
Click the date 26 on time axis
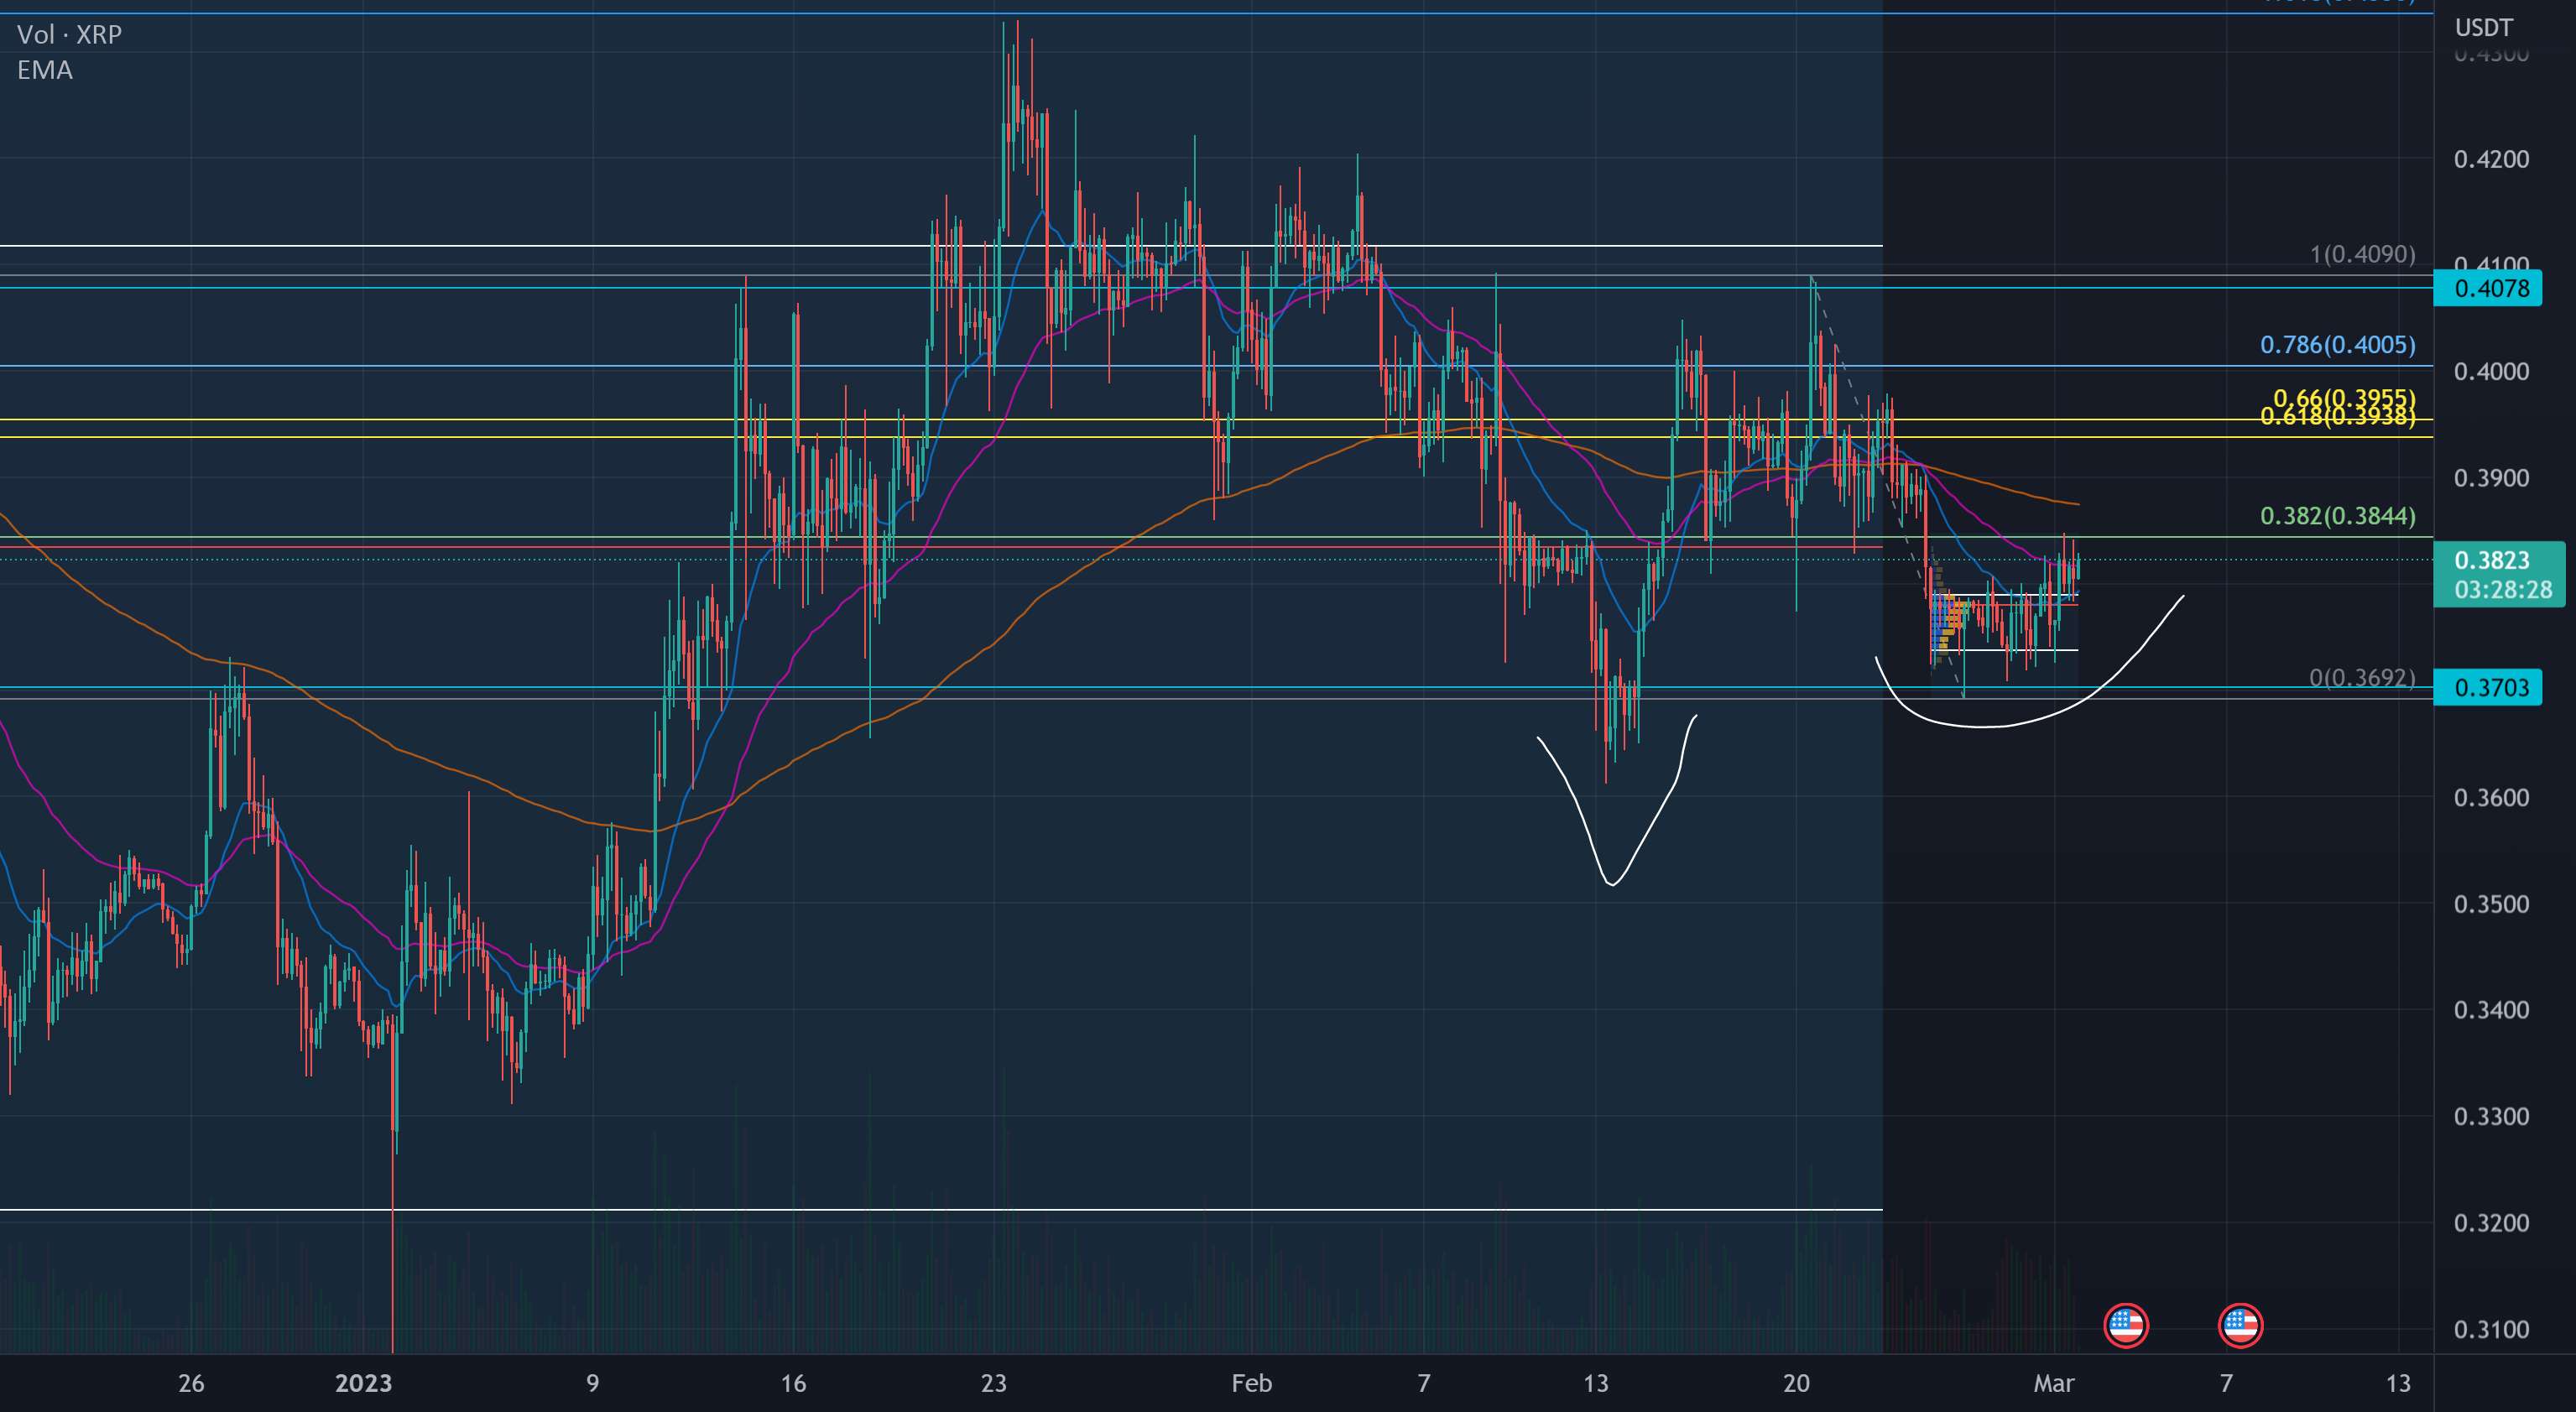[x=191, y=1384]
